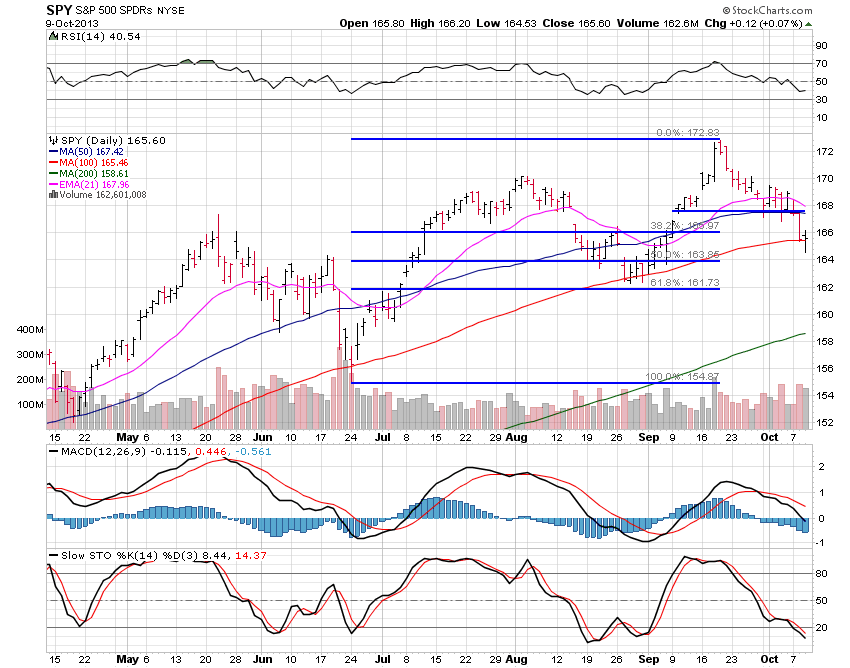Viewport: 850px width, 668px height.
Task: Click the MACD(12,26,9) black line legend marker
Action: 54,452
